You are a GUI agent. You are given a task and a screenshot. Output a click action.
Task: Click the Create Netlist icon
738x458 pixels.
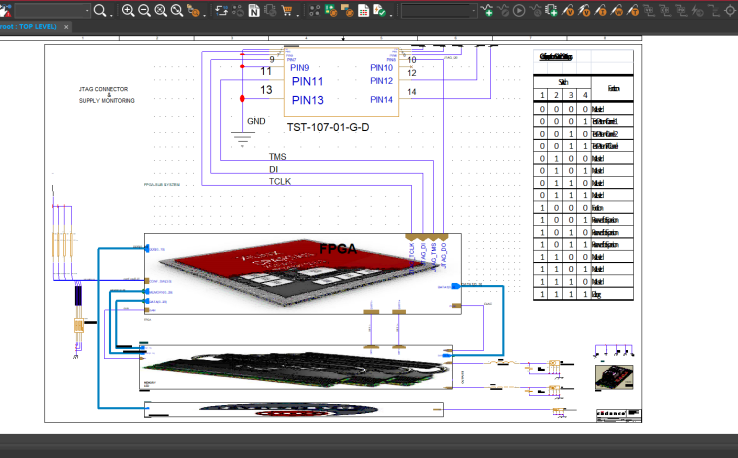click(254, 10)
